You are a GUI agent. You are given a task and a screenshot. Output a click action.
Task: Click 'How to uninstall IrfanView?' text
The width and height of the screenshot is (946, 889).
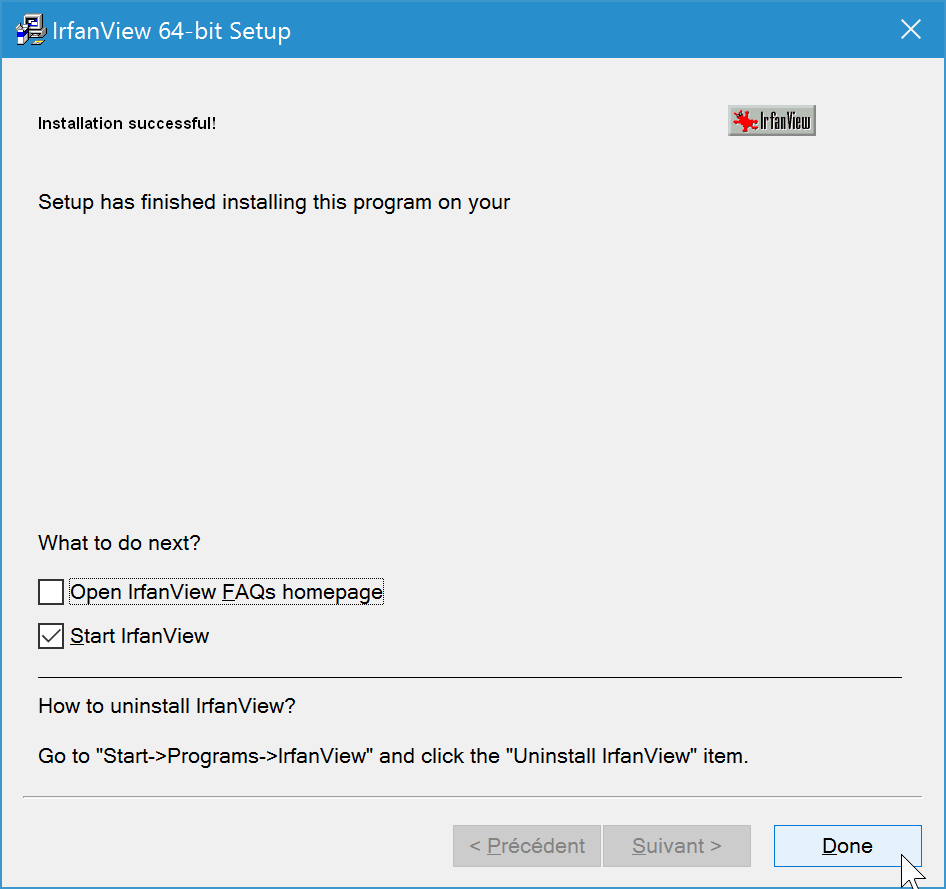[x=167, y=706]
